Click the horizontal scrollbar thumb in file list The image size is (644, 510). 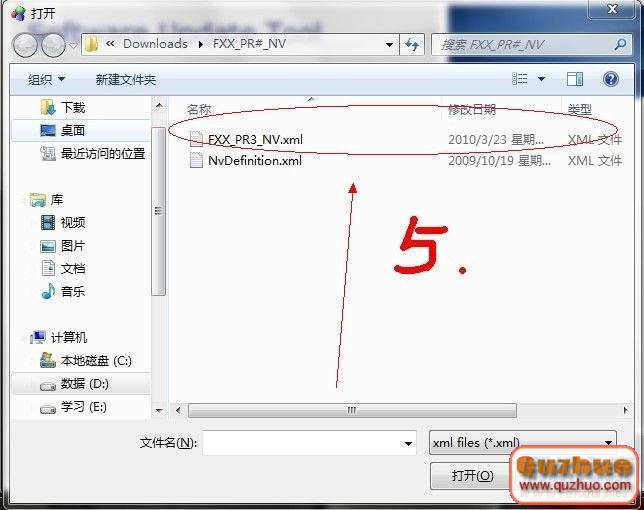(352, 410)
